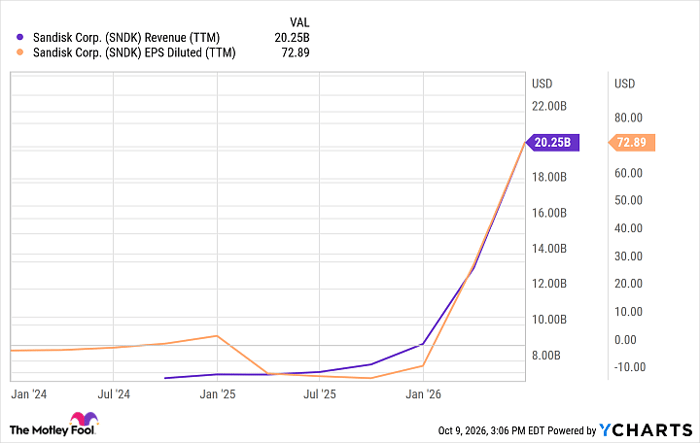Select the Sandisk Corp. EPS Diluted (TTM) legend label
The width and height of the screenshot is (700, 443).
[x=134, y=52]
